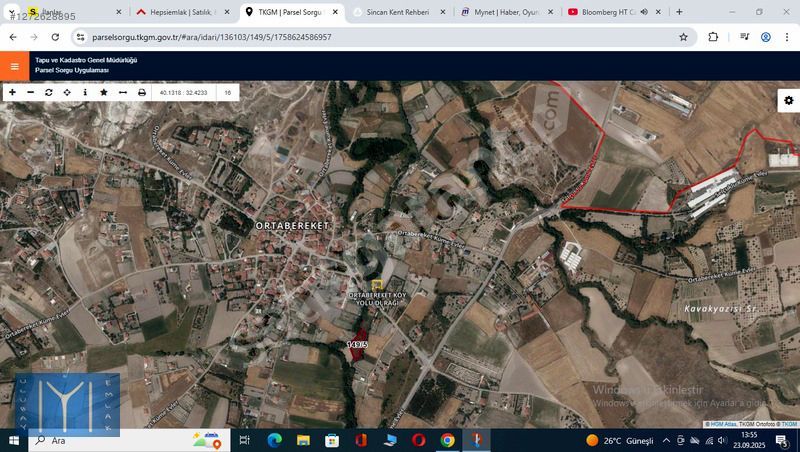The image size is (800, 452).
Task: Mute the Bloomberg HT tab audio
Action: (643, 12)
